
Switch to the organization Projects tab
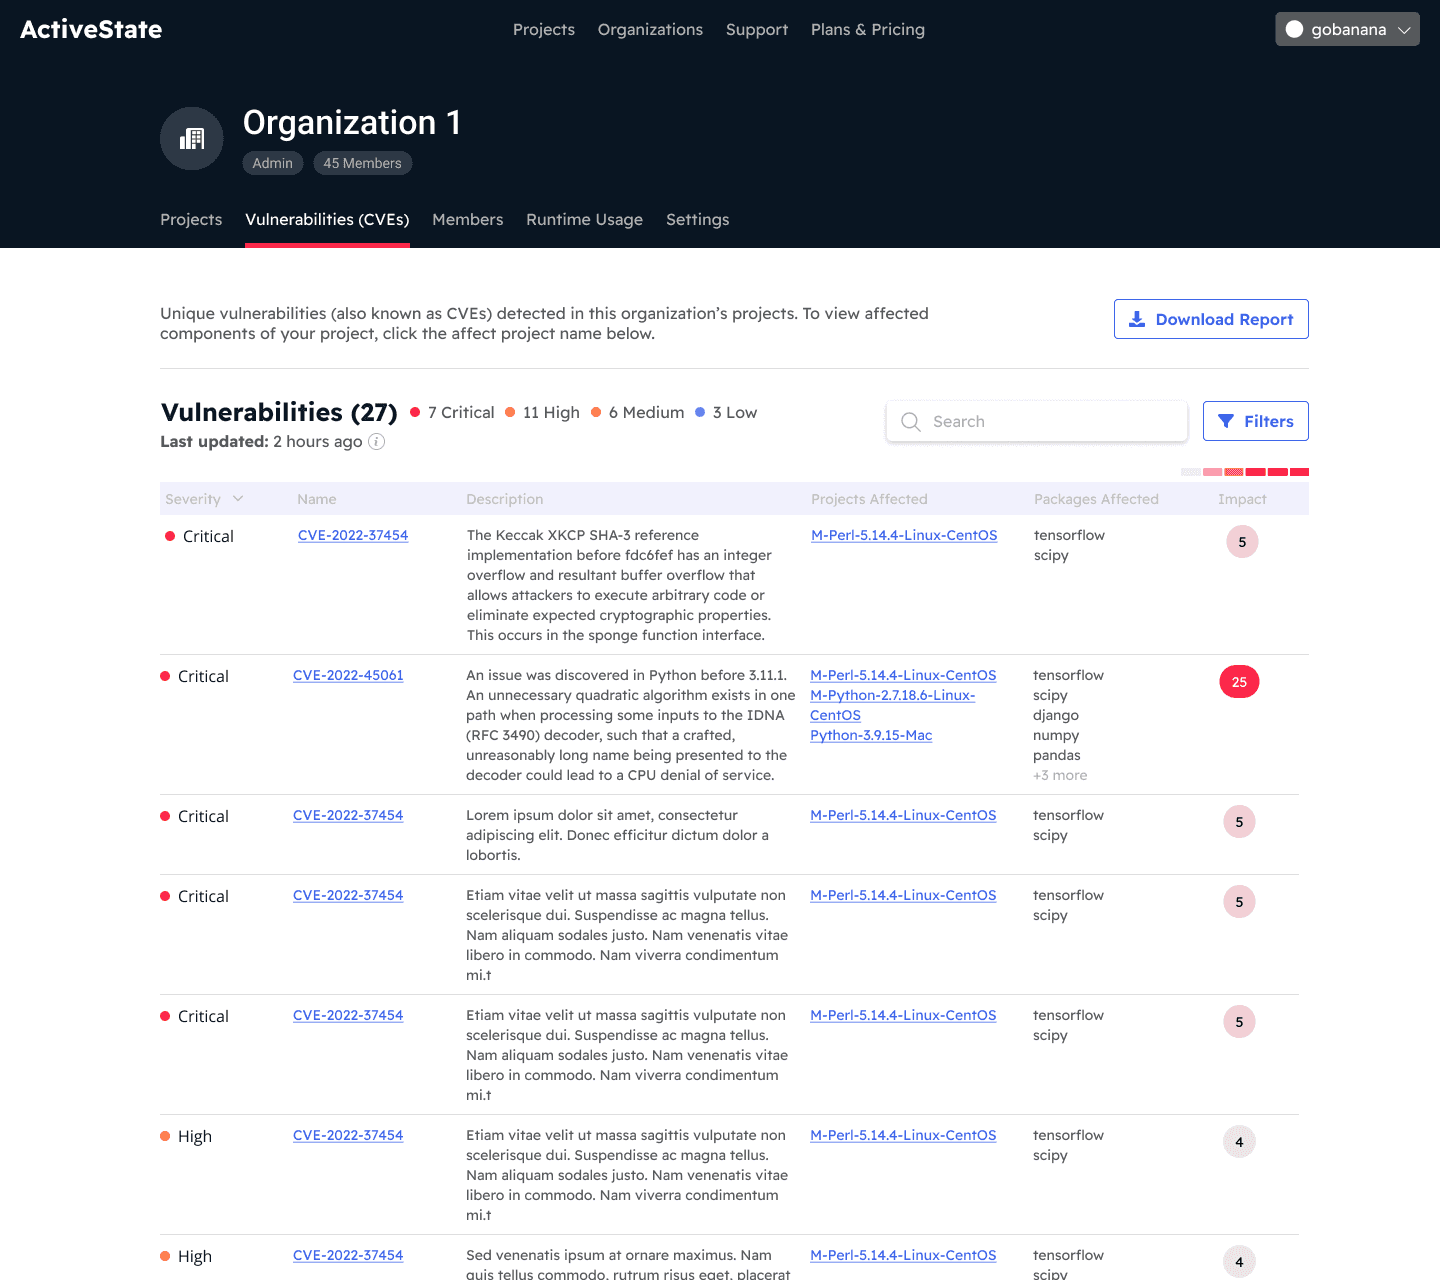(191, 219)
